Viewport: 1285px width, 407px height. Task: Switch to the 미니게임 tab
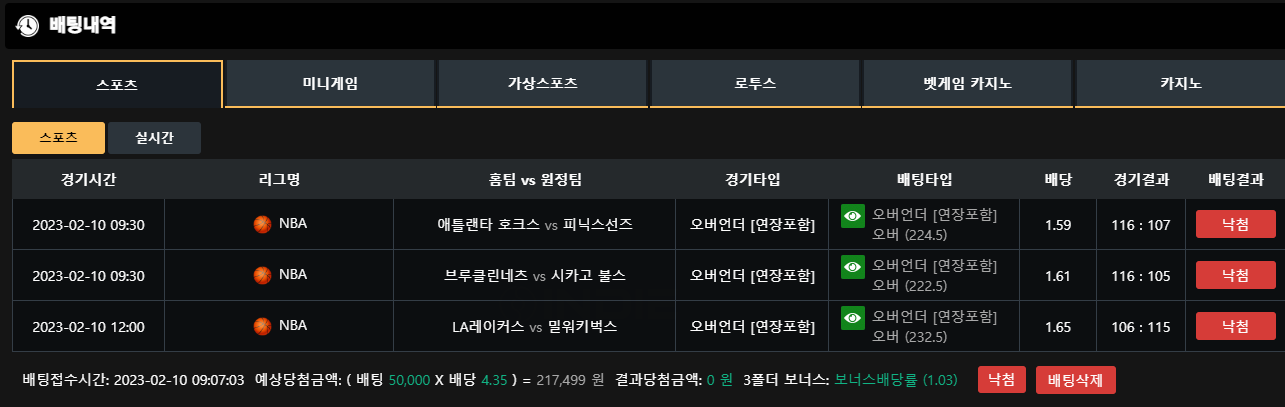[x=330, y=84]
